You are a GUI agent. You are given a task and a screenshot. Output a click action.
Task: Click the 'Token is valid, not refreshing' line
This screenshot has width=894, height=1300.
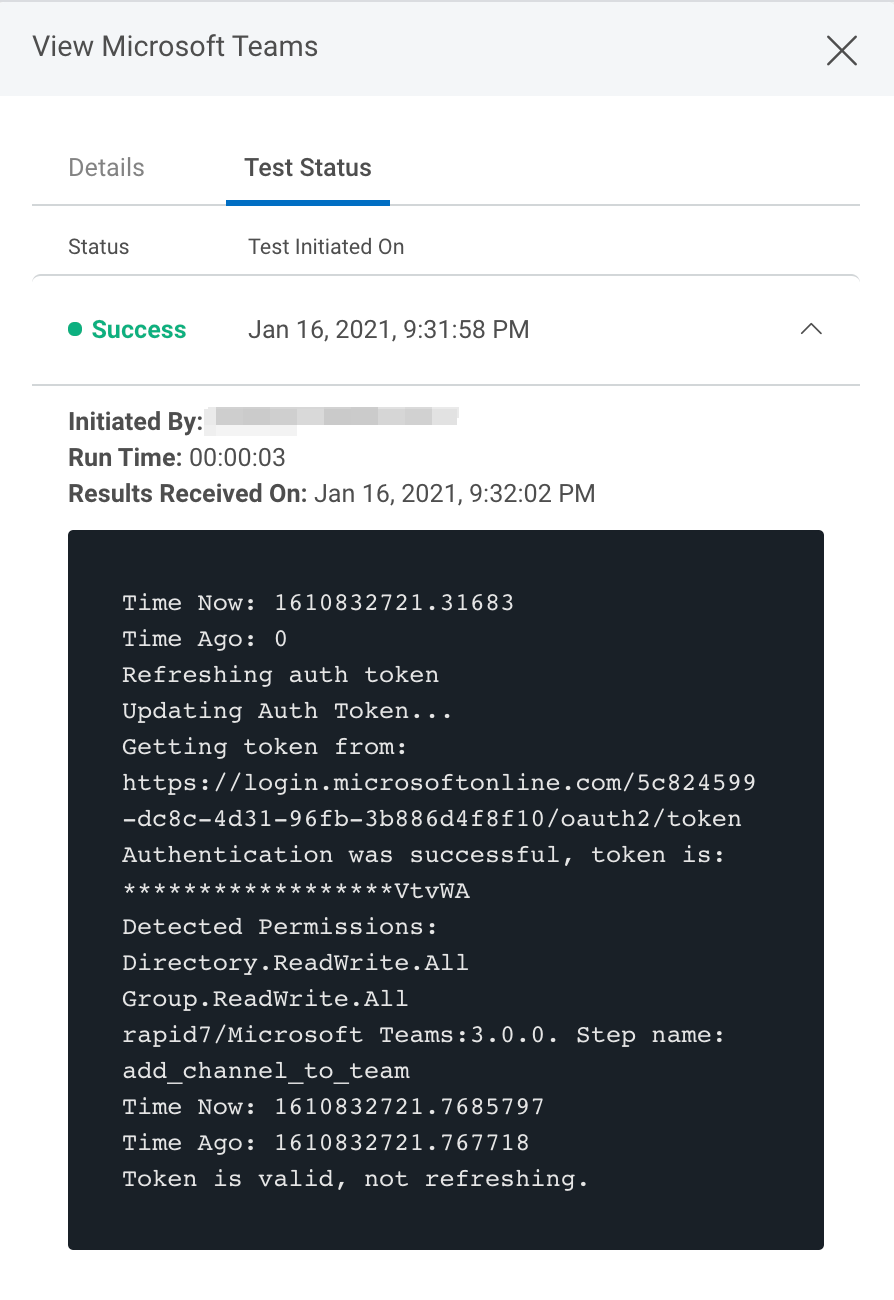[x=355, y=1179]
